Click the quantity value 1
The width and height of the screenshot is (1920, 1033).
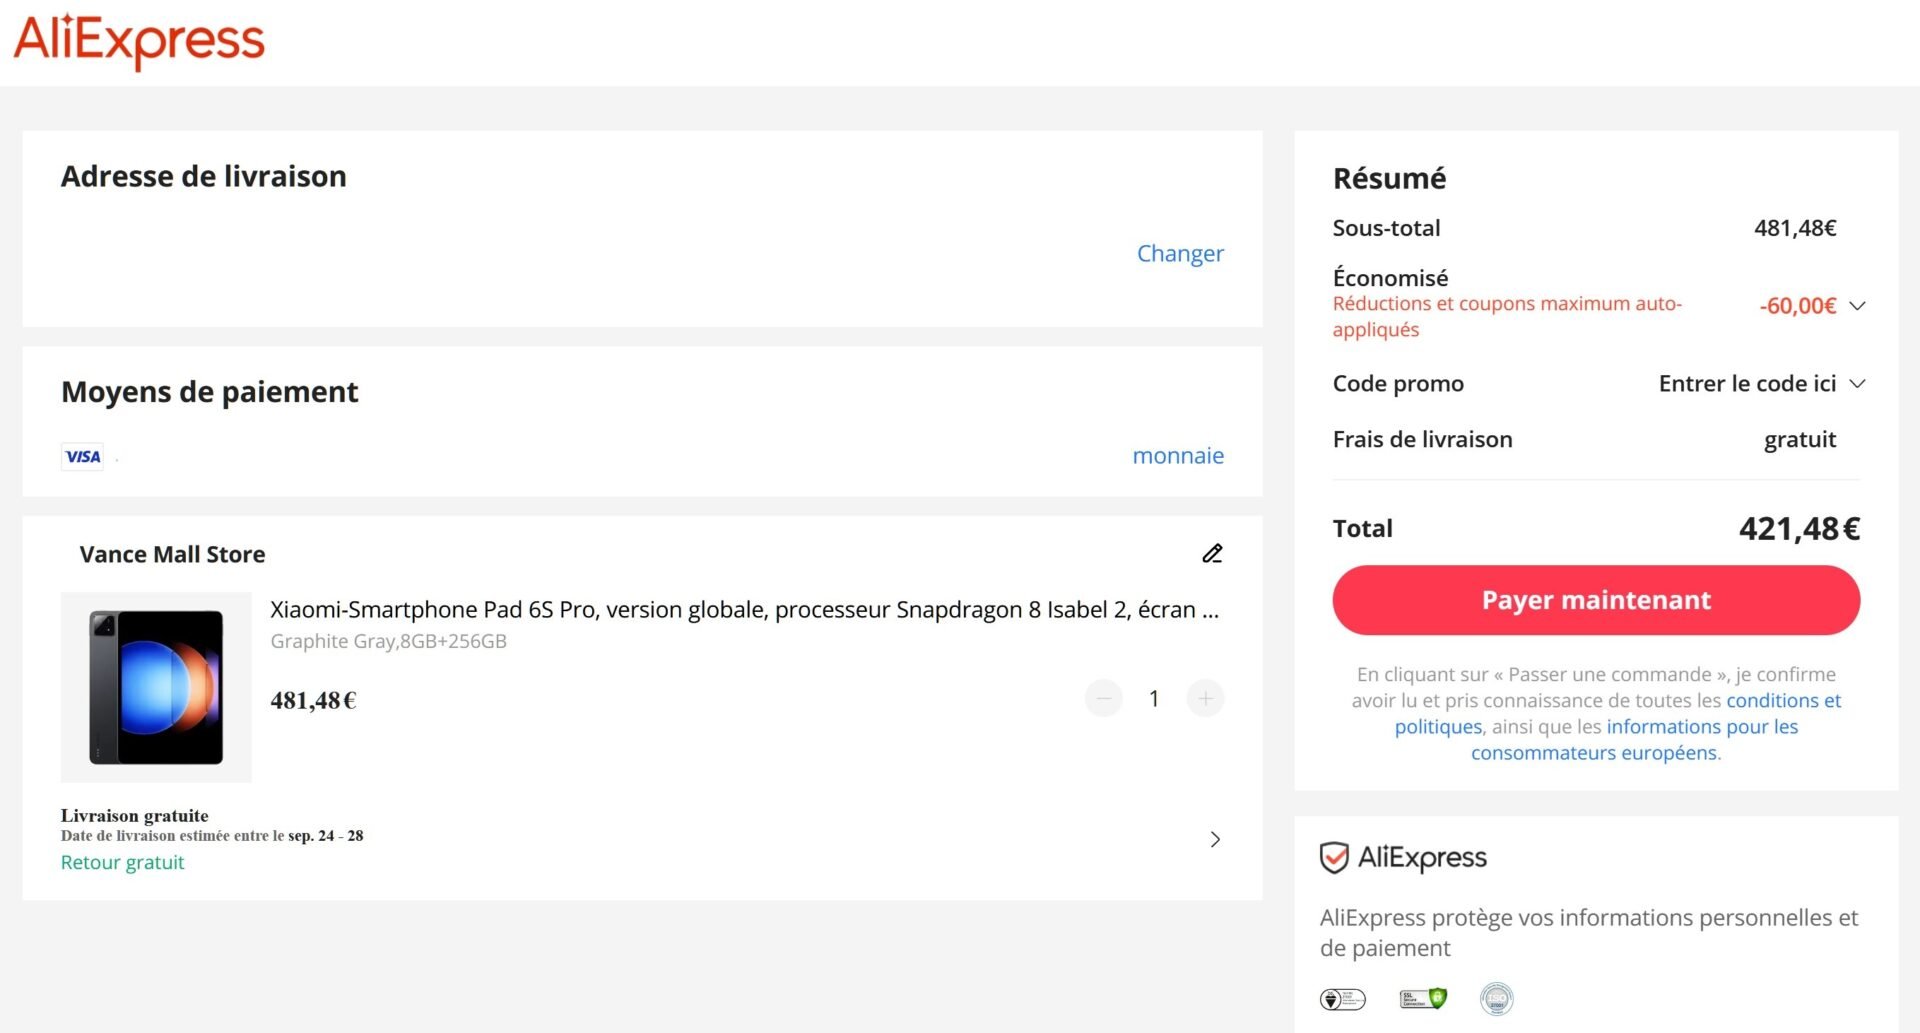point(1154,698)
